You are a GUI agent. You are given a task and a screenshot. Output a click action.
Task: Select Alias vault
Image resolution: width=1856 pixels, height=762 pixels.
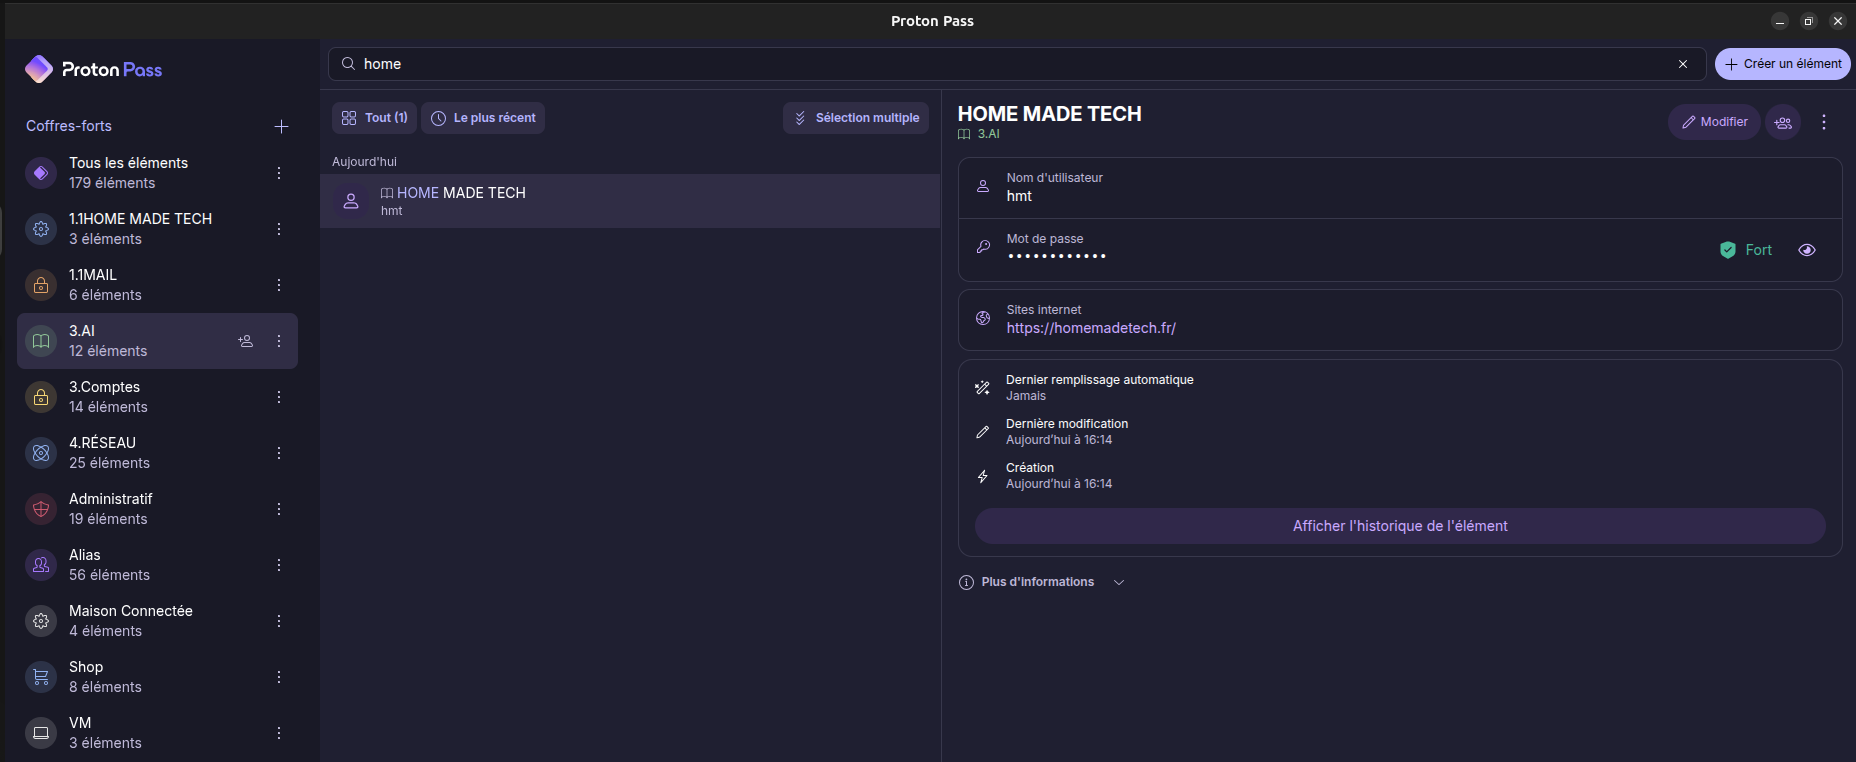(x=157, y=565)
